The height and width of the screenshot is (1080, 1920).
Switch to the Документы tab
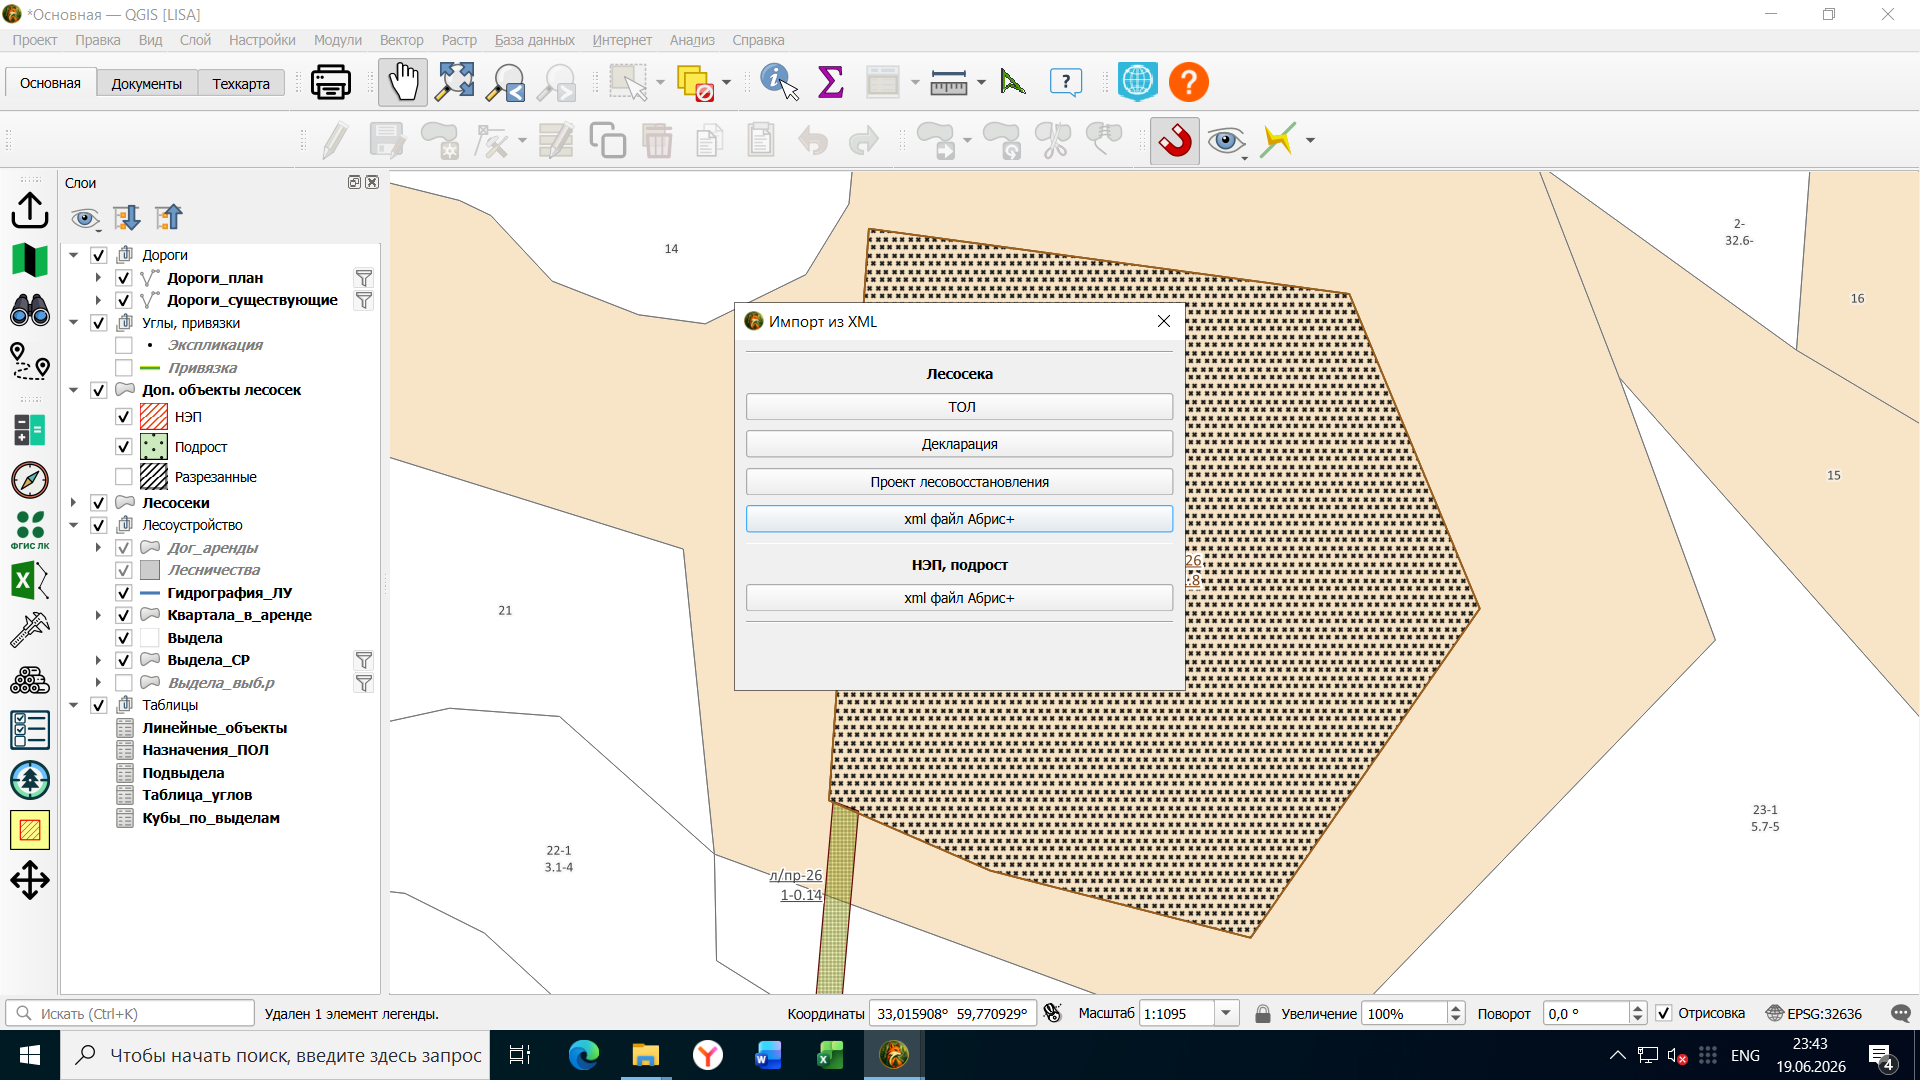click(147, 83)
